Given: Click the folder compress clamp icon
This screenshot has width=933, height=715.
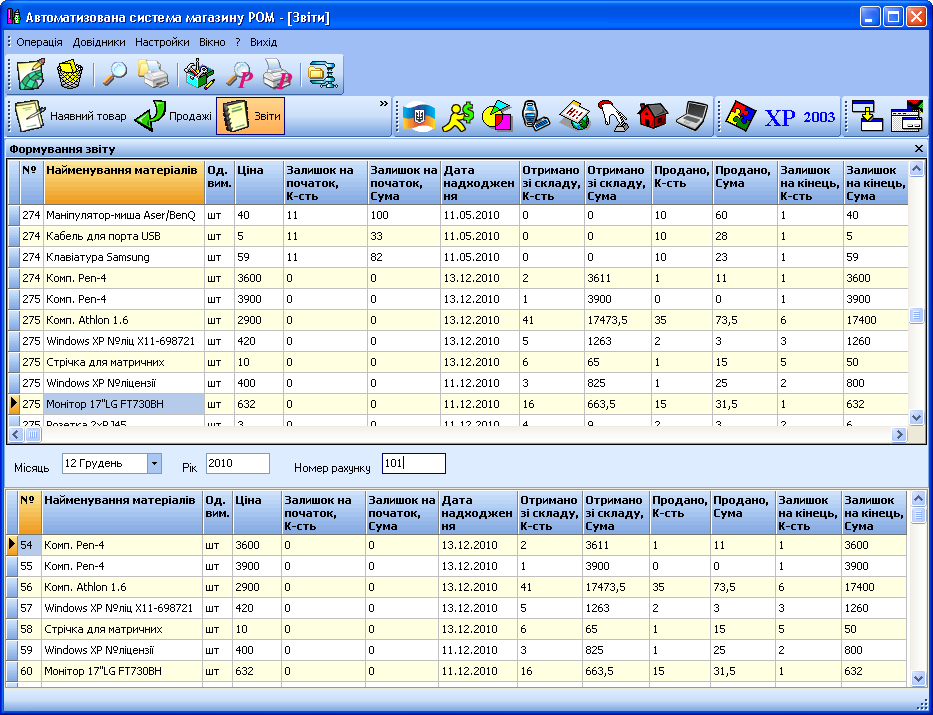Looking at the screenshot, I should pyautogui.click(x=323, y=74).
